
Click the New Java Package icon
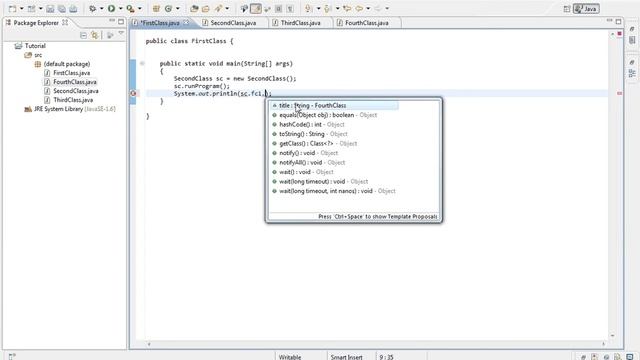(x=156, y=9)
